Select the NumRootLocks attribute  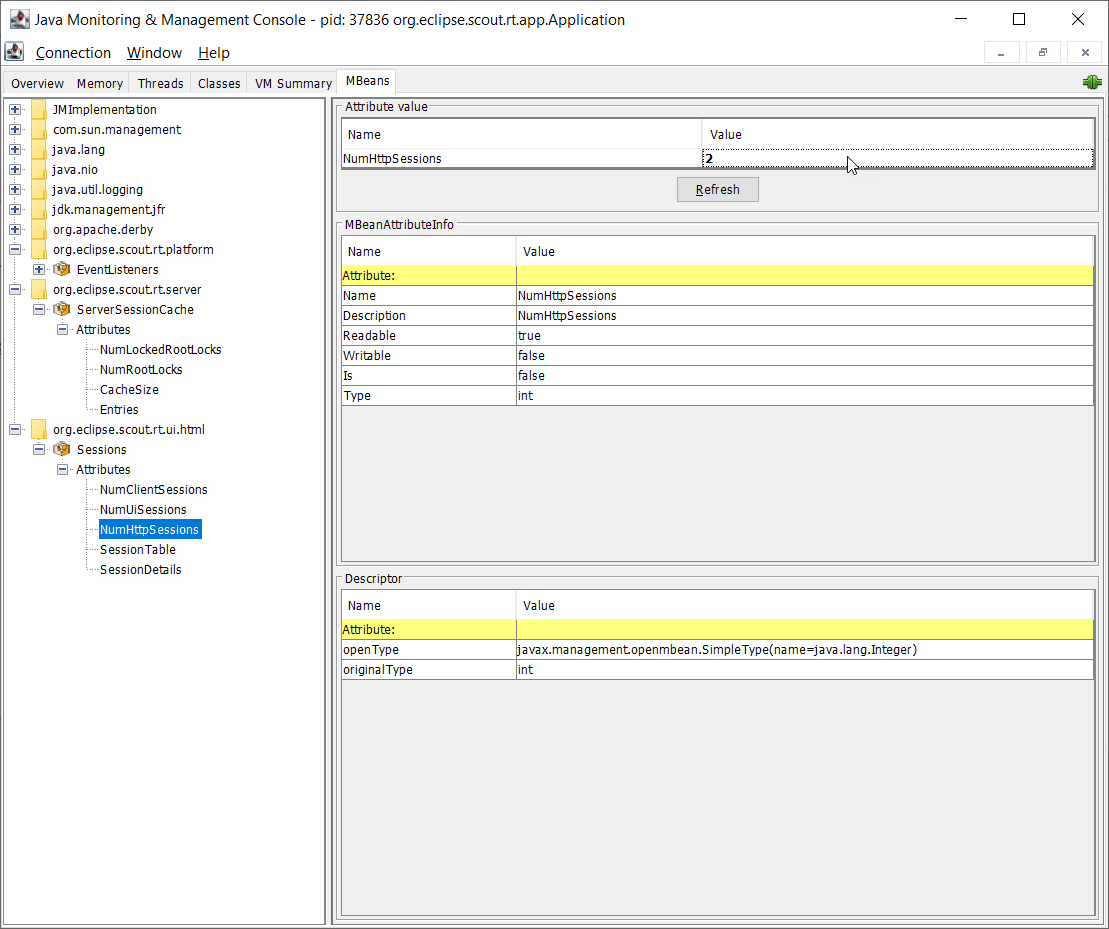tap(141, 370)
